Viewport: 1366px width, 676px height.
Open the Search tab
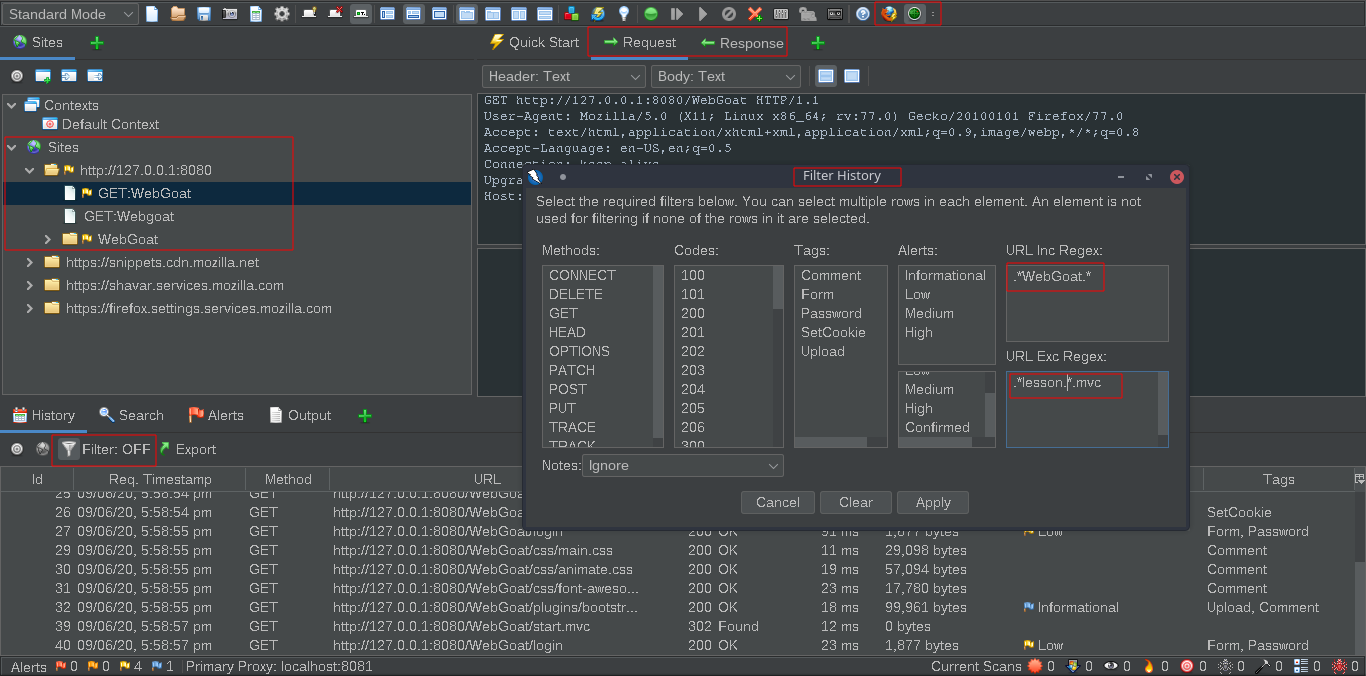click(131, 415)
